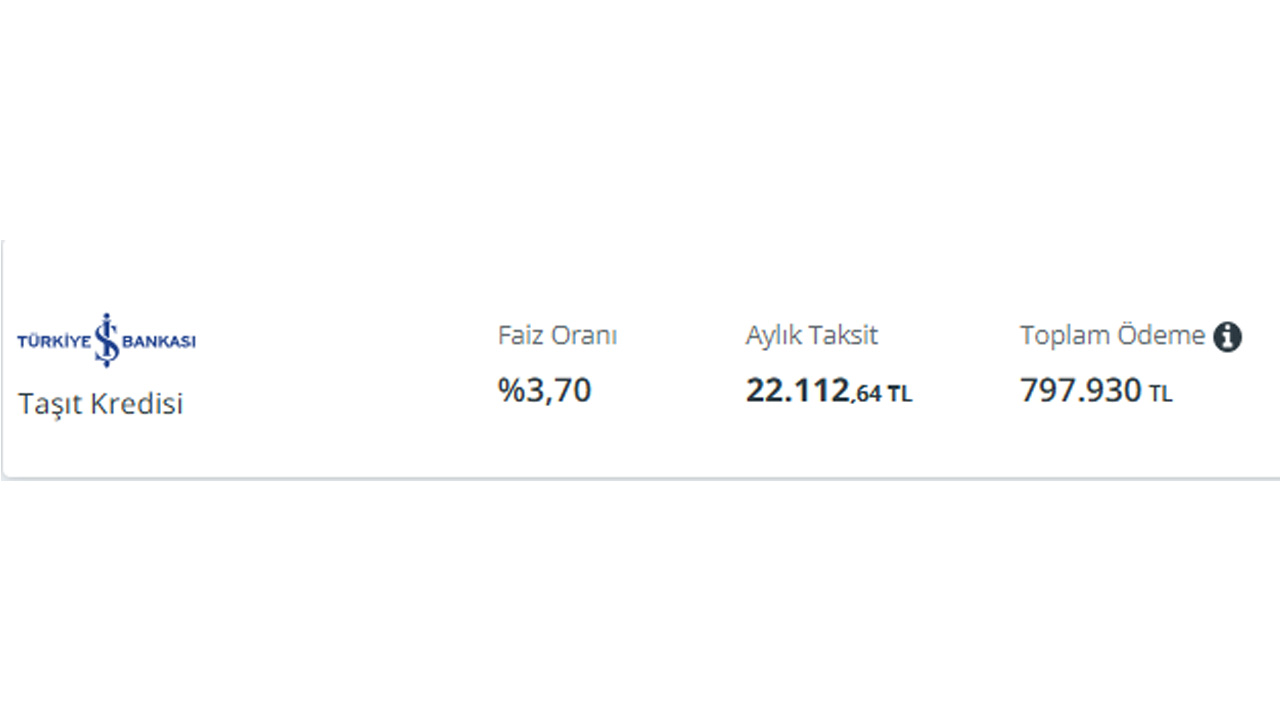The width and height of the screenshot is (1280, 720).
Task: Click the Faiz Oranı label
Action: point(557,336)
